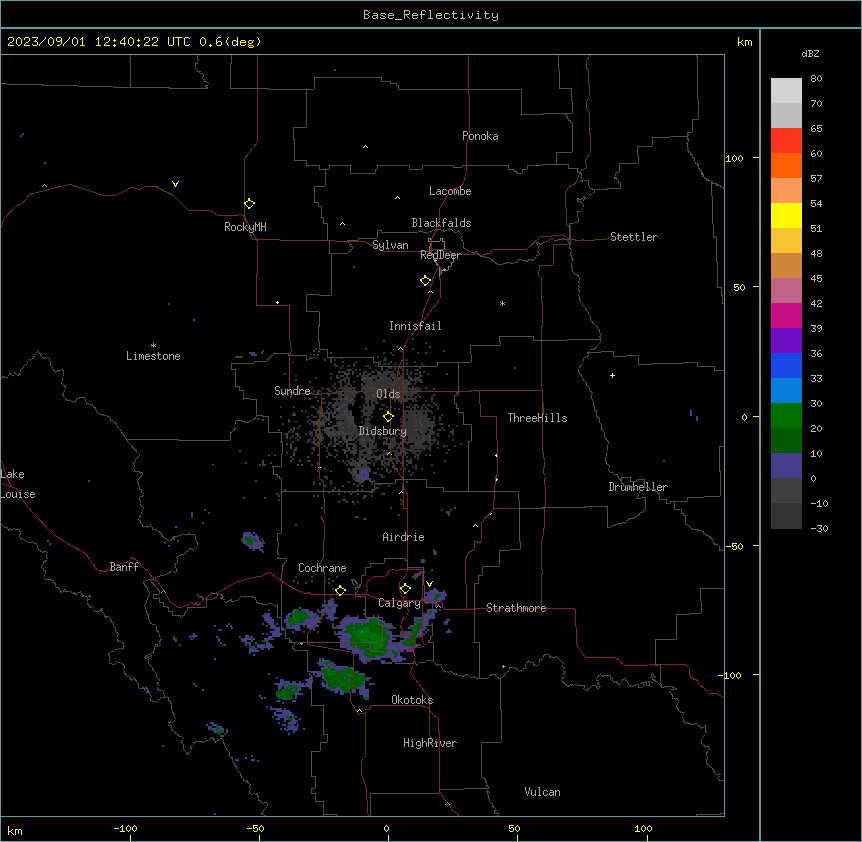The height and width of the screenshot is (842, 862).
Task: Select the light blue 30-33 dBZ swatch
Action: pos(786,391)
